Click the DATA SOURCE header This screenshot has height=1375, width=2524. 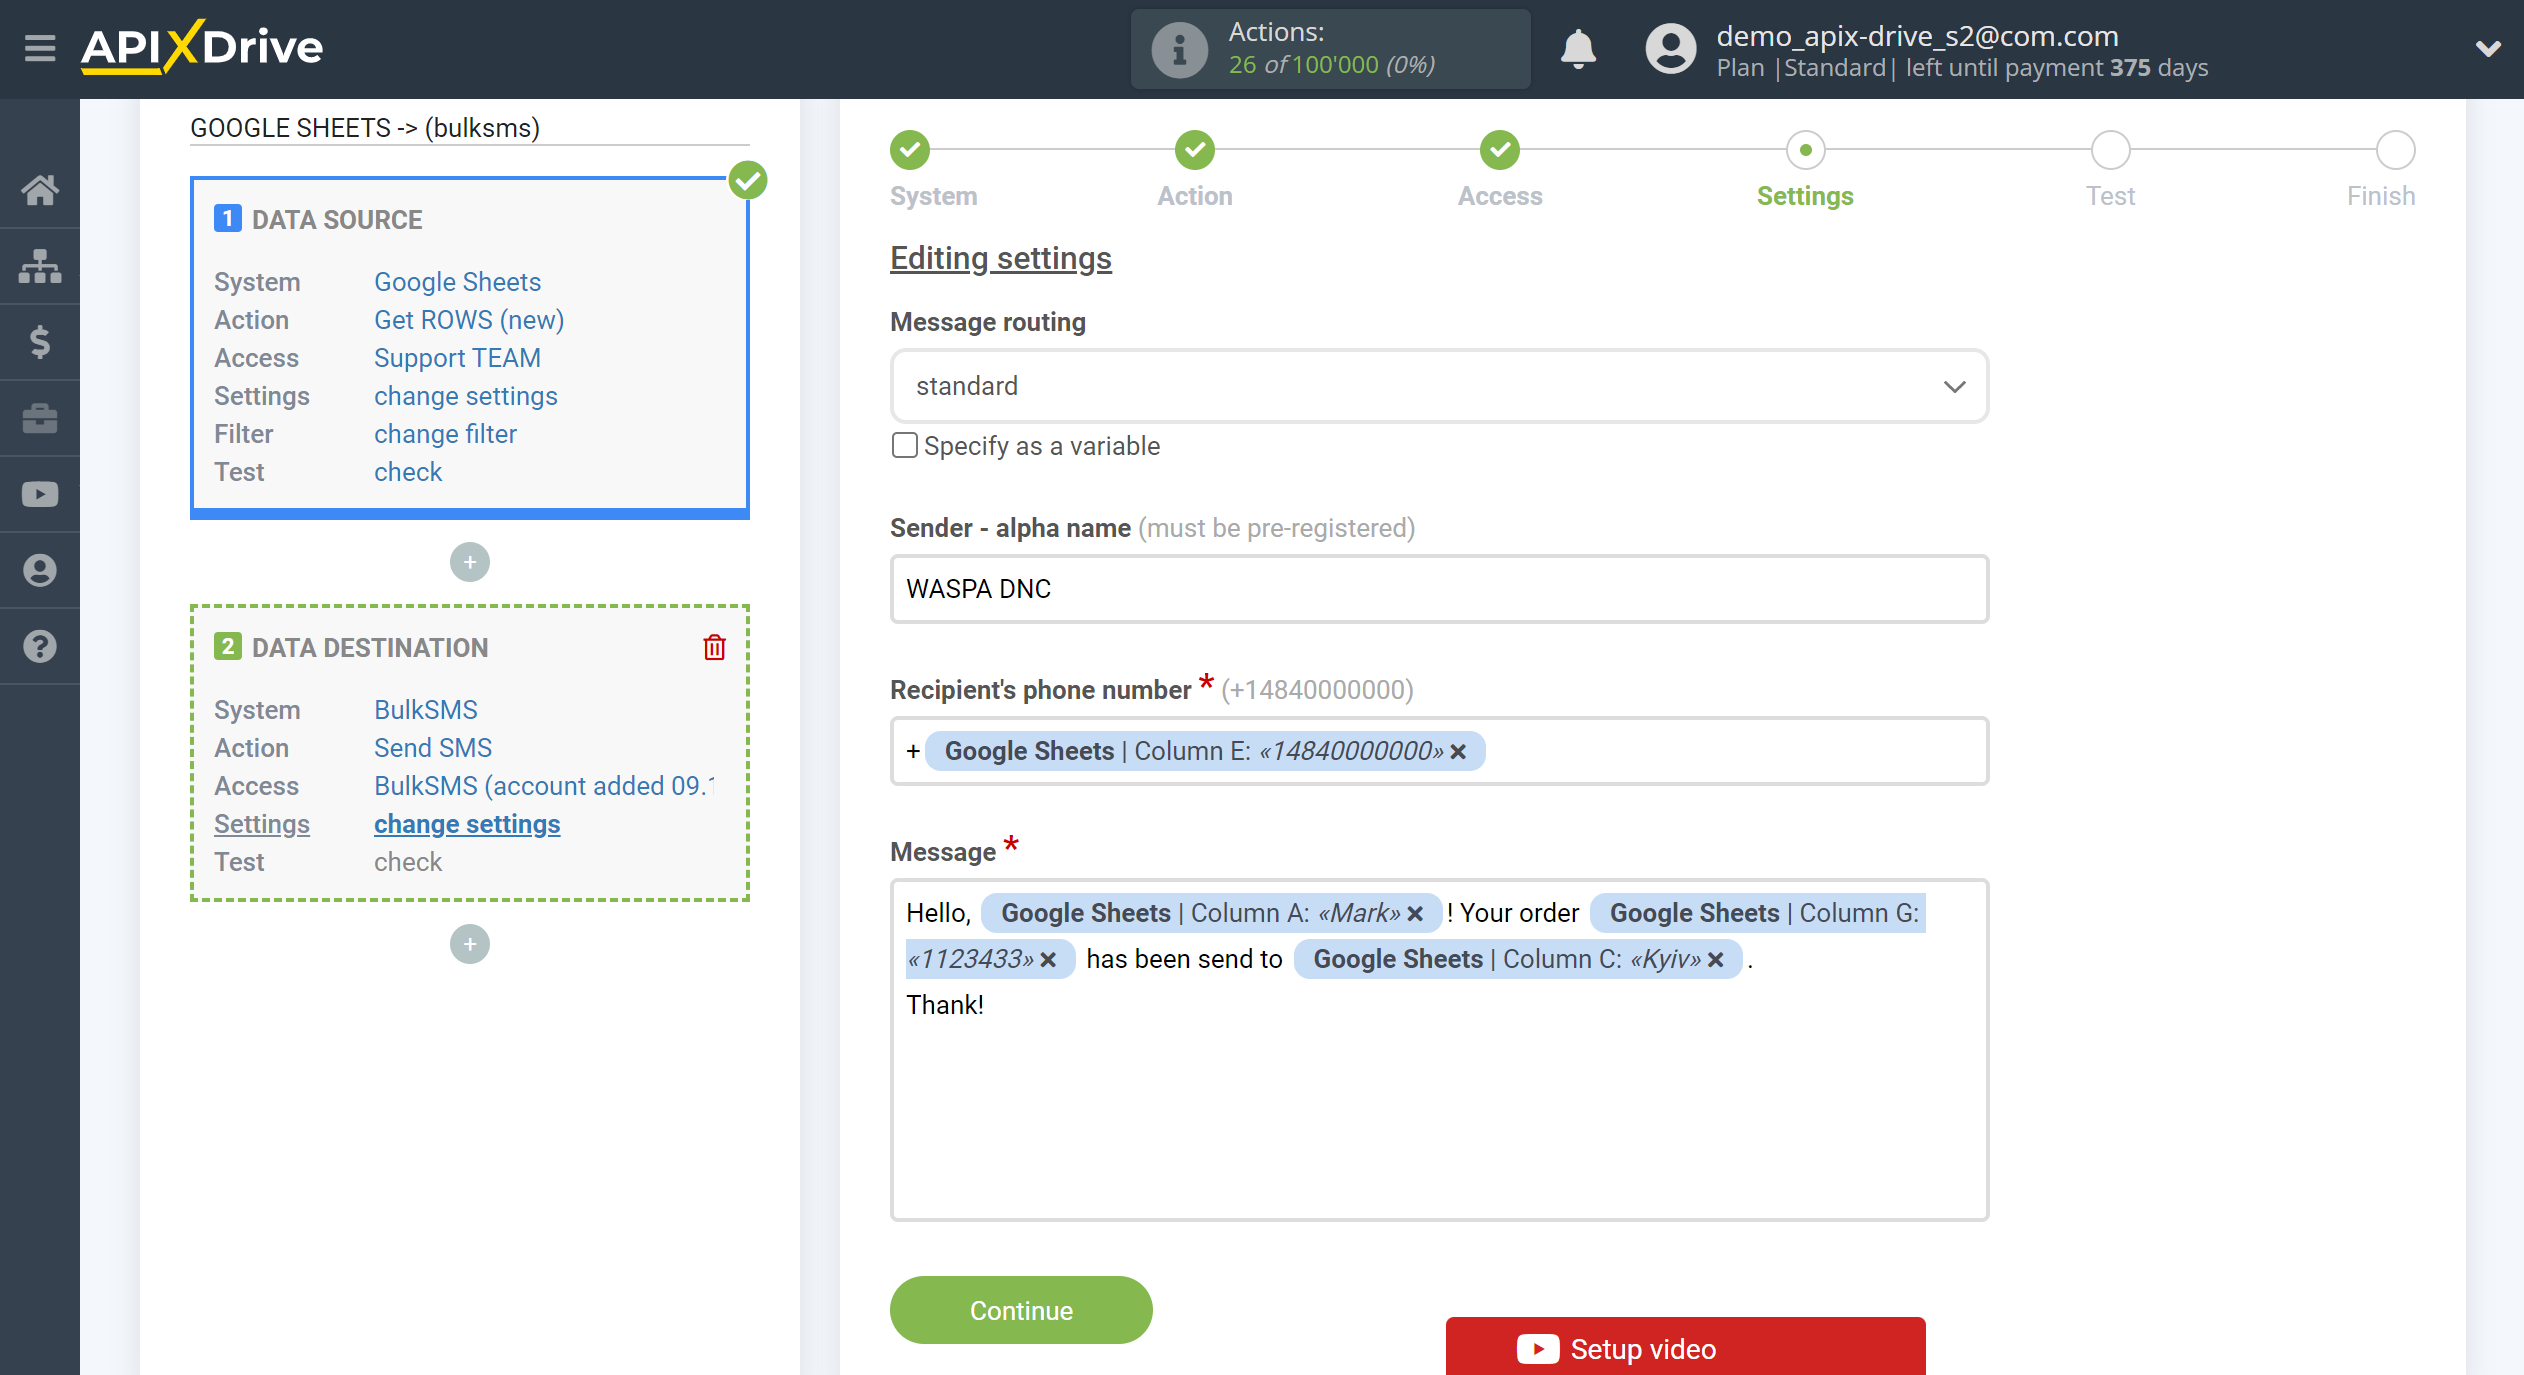click(337, 220)
